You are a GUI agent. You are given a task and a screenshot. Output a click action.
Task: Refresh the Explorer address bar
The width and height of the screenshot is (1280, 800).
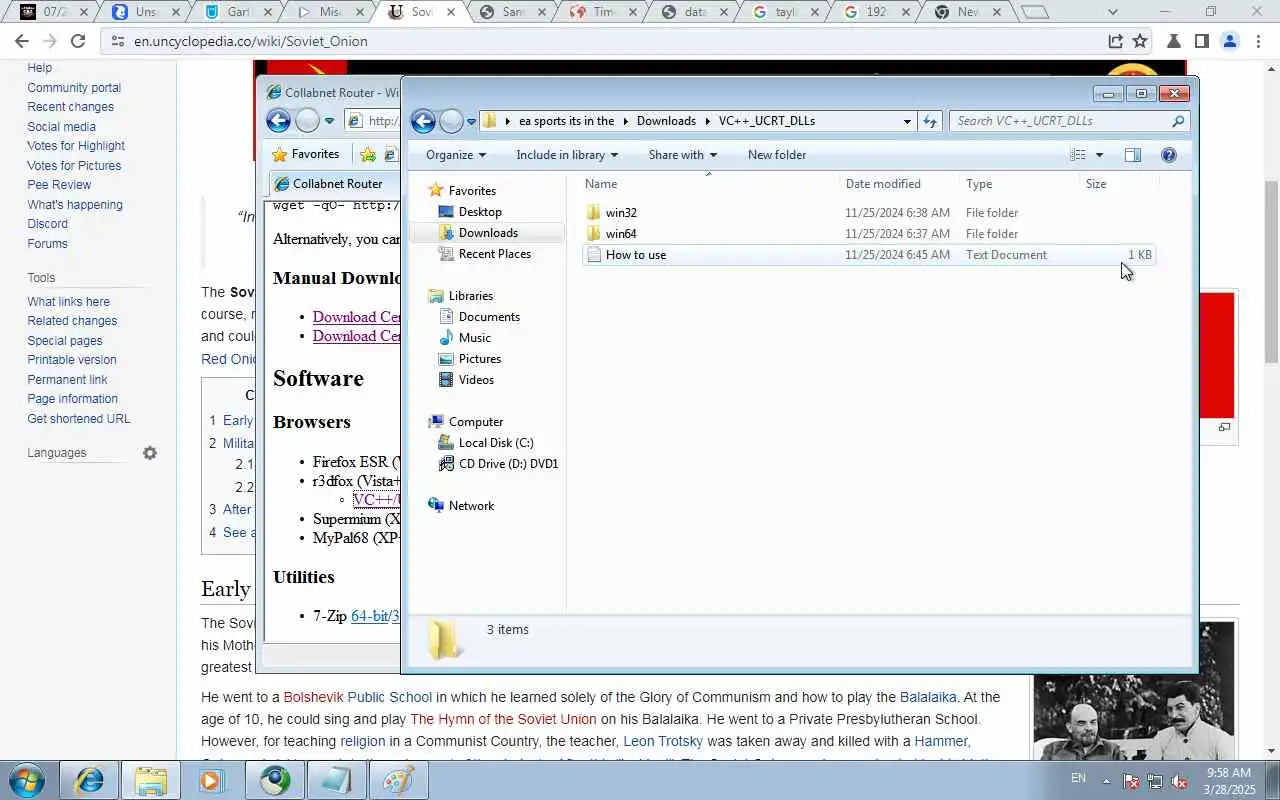point(930,121)
